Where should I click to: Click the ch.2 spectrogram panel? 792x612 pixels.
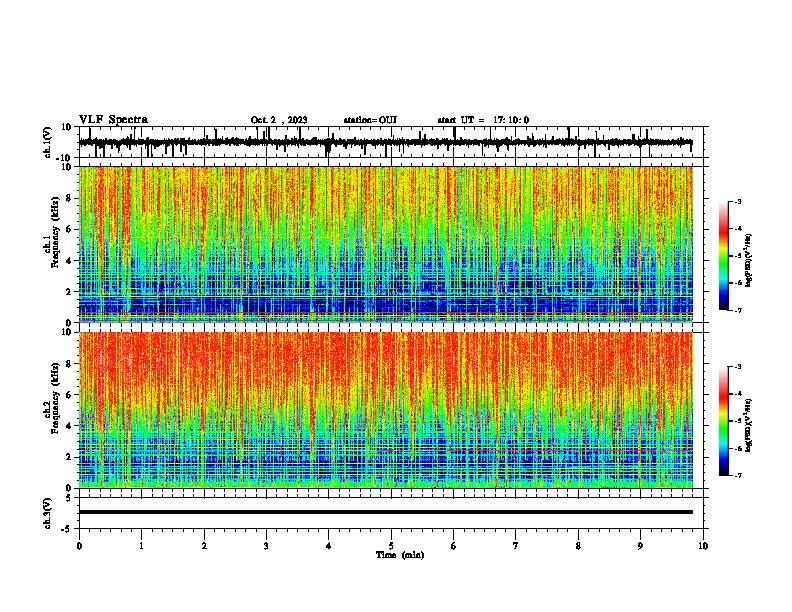(386, 410)
